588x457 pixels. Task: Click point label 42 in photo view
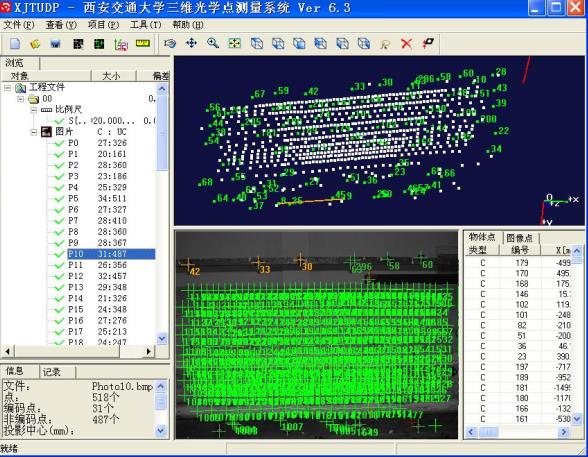195,271
